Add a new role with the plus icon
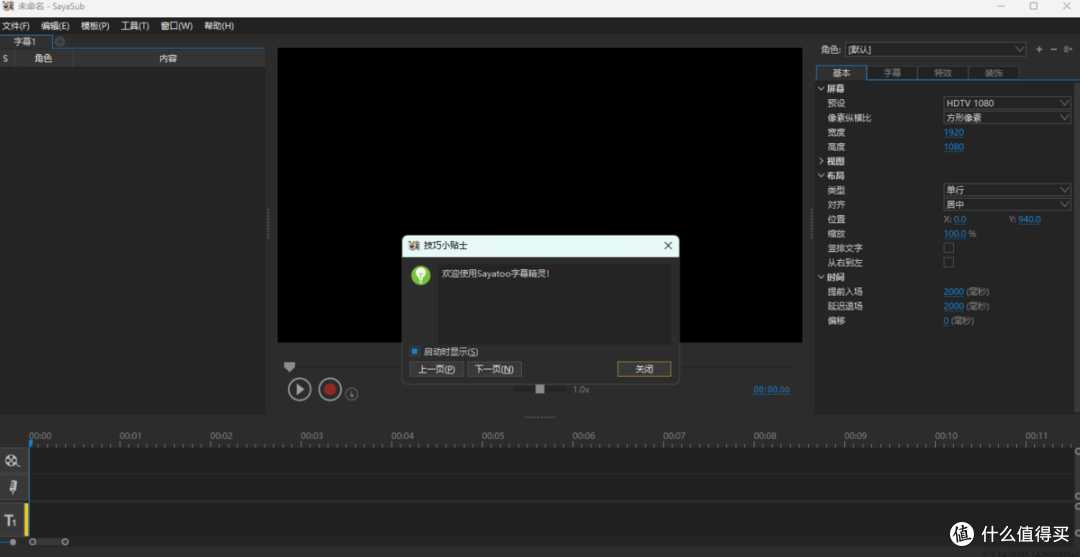This screenshot has height=557, width=1080. click(1039, 50)
